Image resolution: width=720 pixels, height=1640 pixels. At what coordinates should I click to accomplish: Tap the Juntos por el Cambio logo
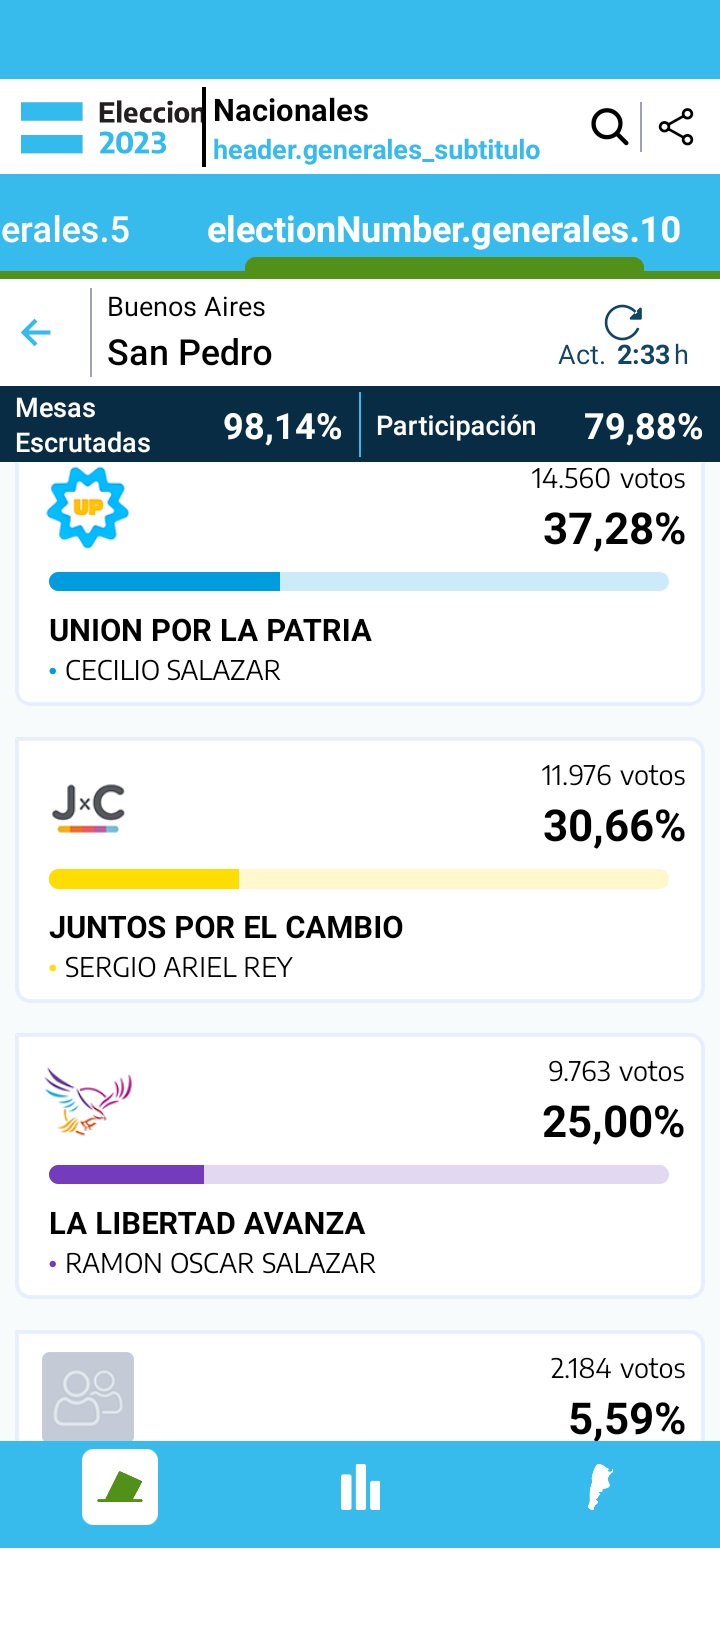(x=88, y=808)
